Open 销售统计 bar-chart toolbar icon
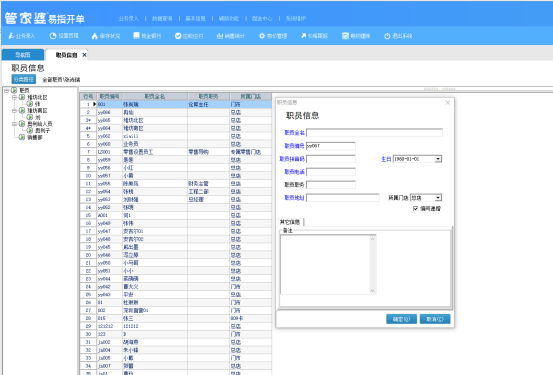This screenshot has width=553, height=375. 220,36
